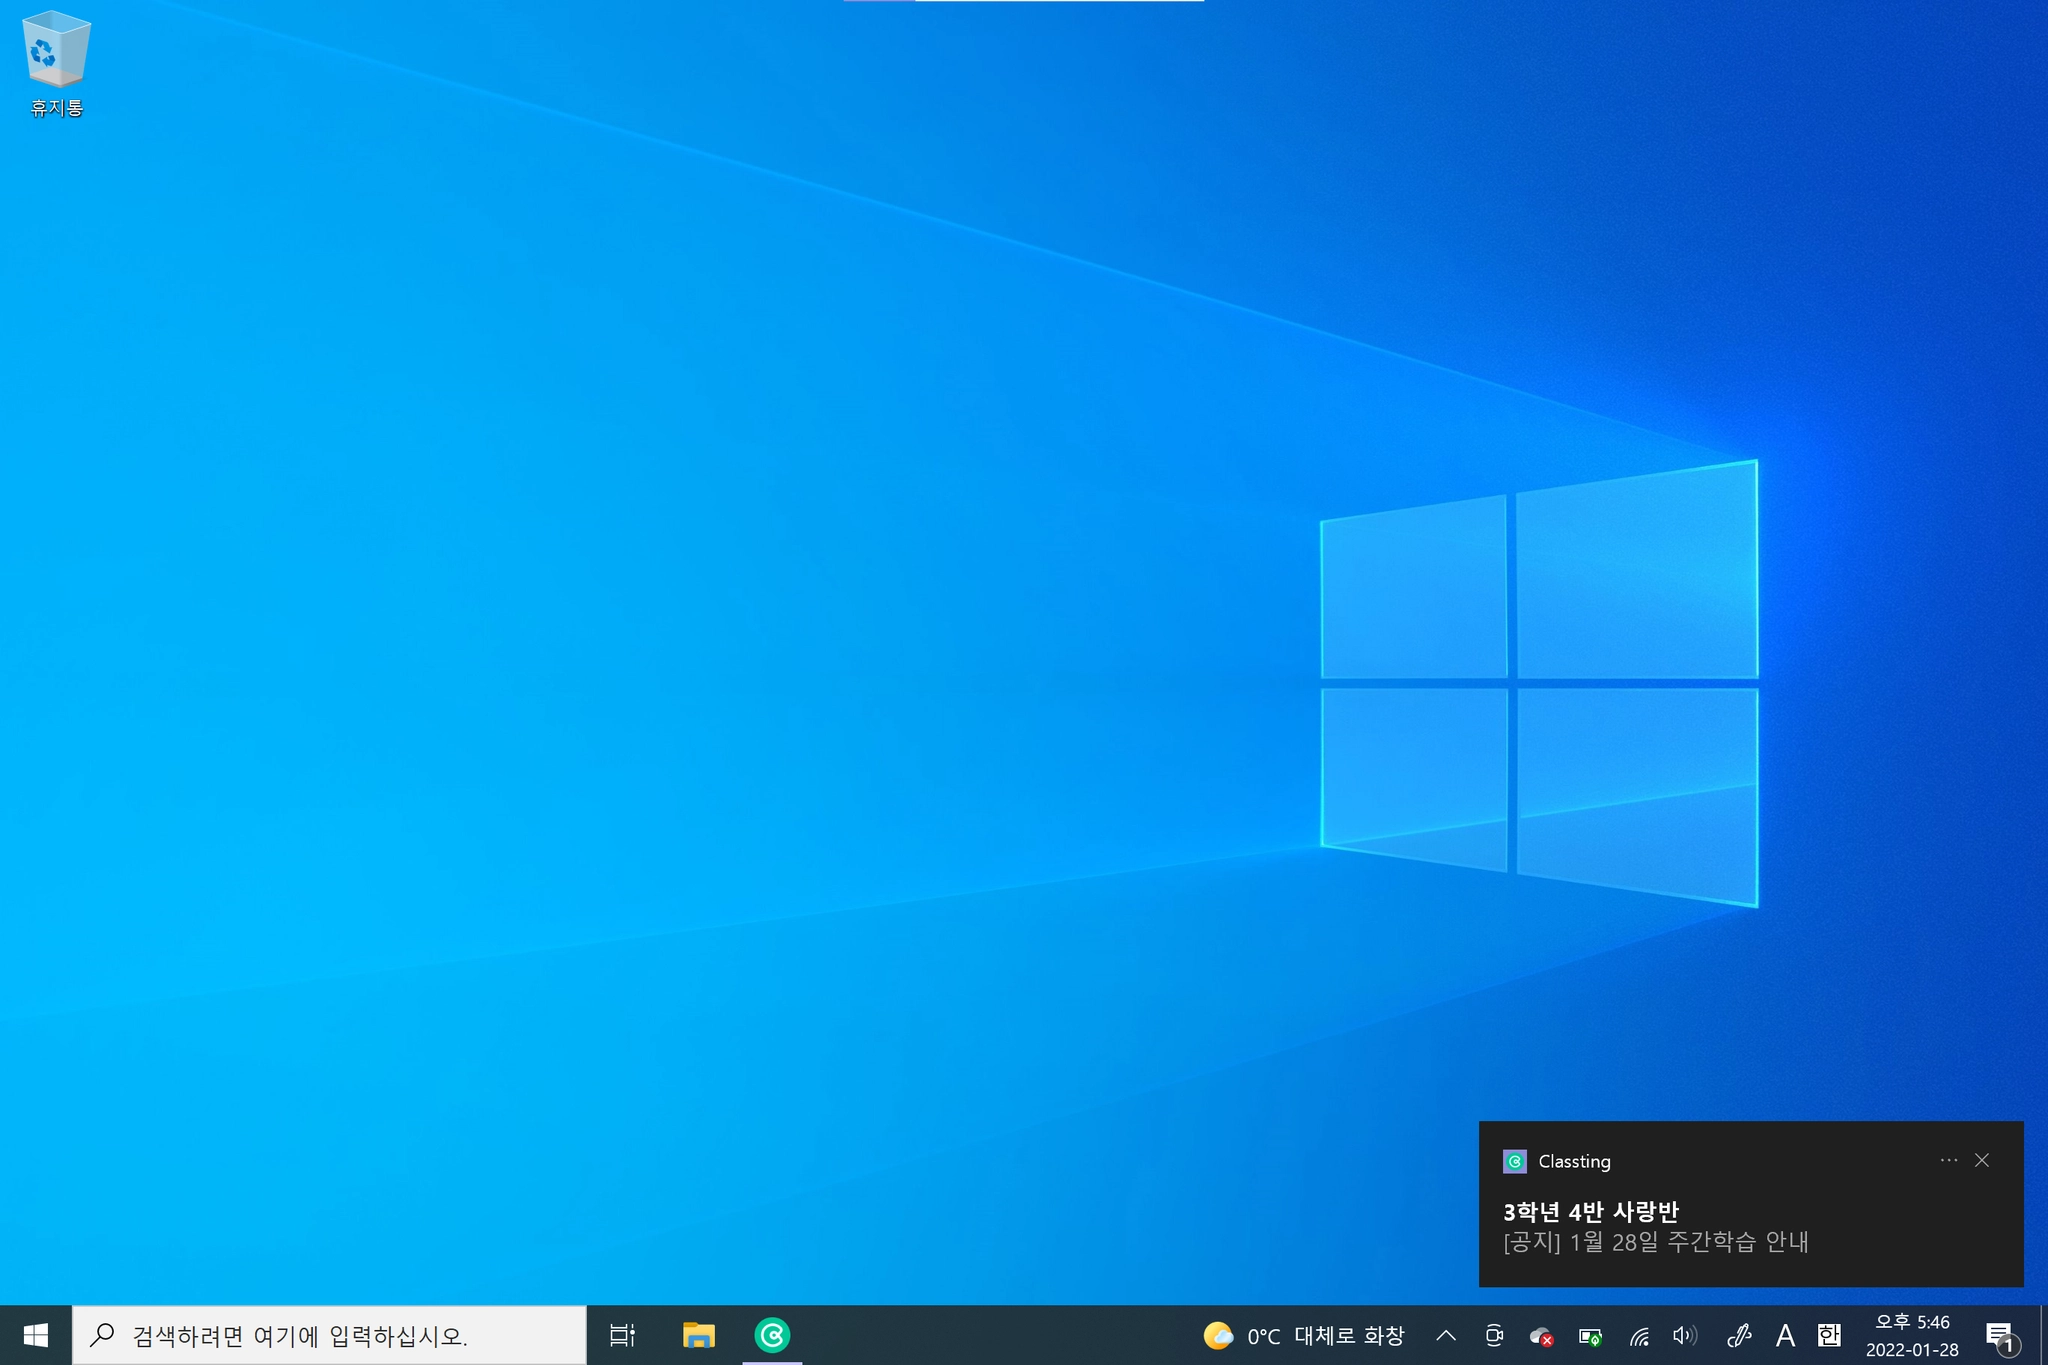The image size is (2048, 1365).
Task: Launch File Explorer from the taskbar
Action: [698, 1335]
